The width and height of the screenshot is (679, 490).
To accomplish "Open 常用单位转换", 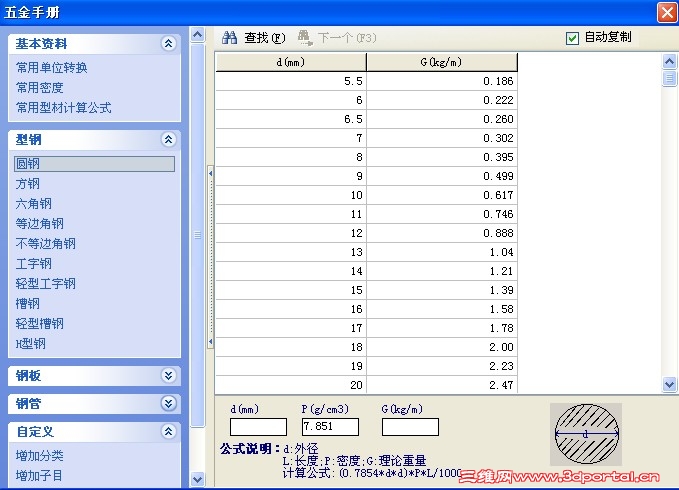I will (52, 68).
